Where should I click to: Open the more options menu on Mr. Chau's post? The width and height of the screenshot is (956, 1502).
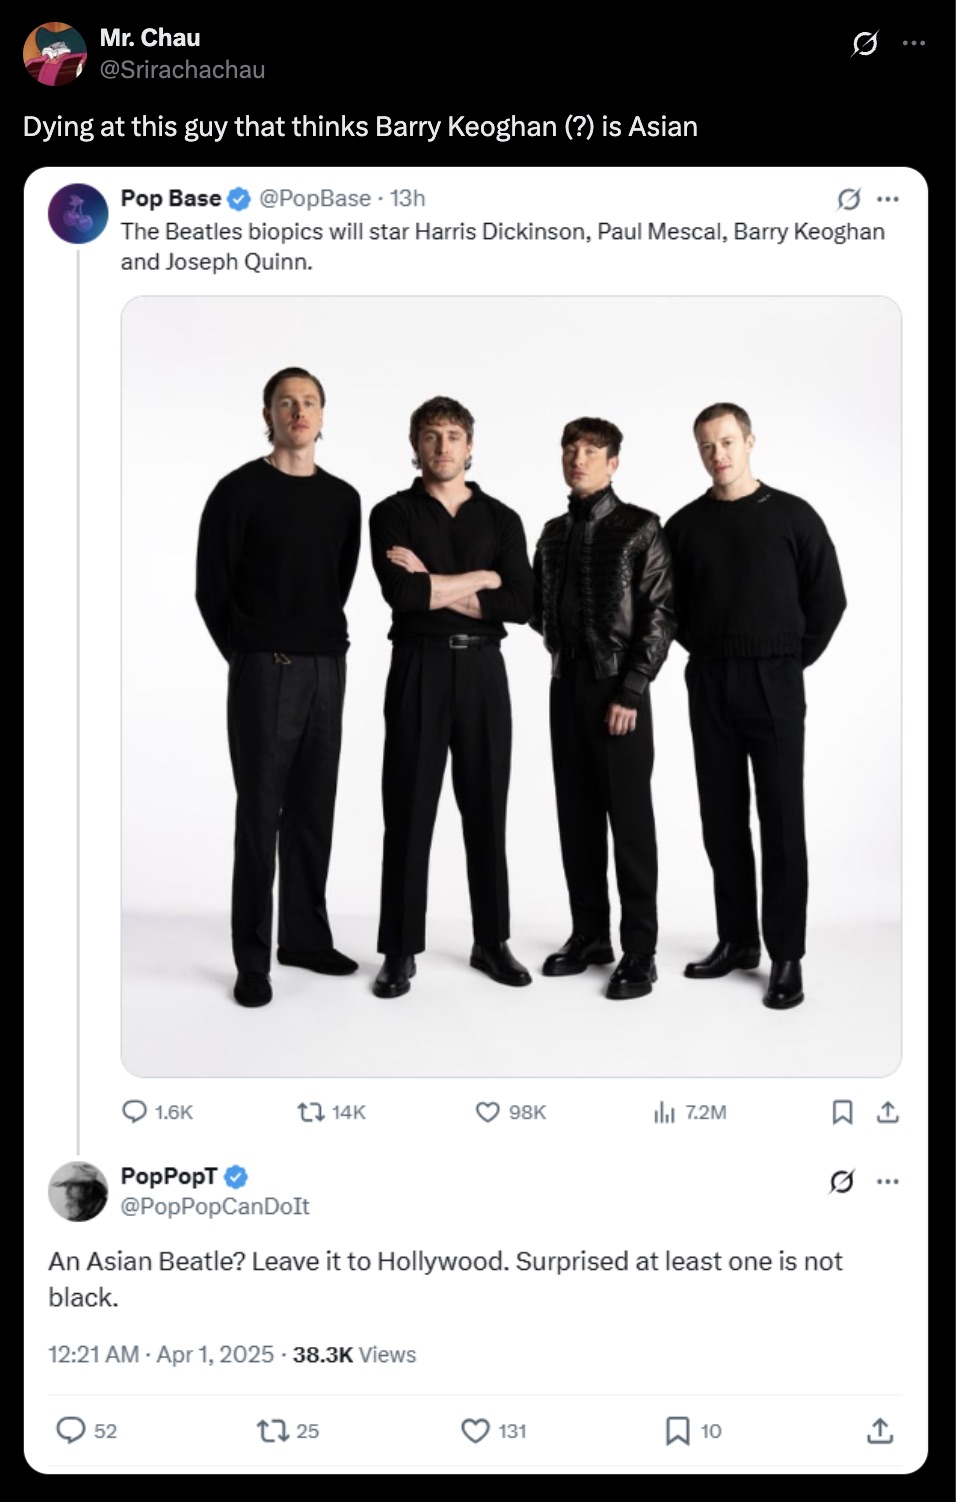[914, 44]
